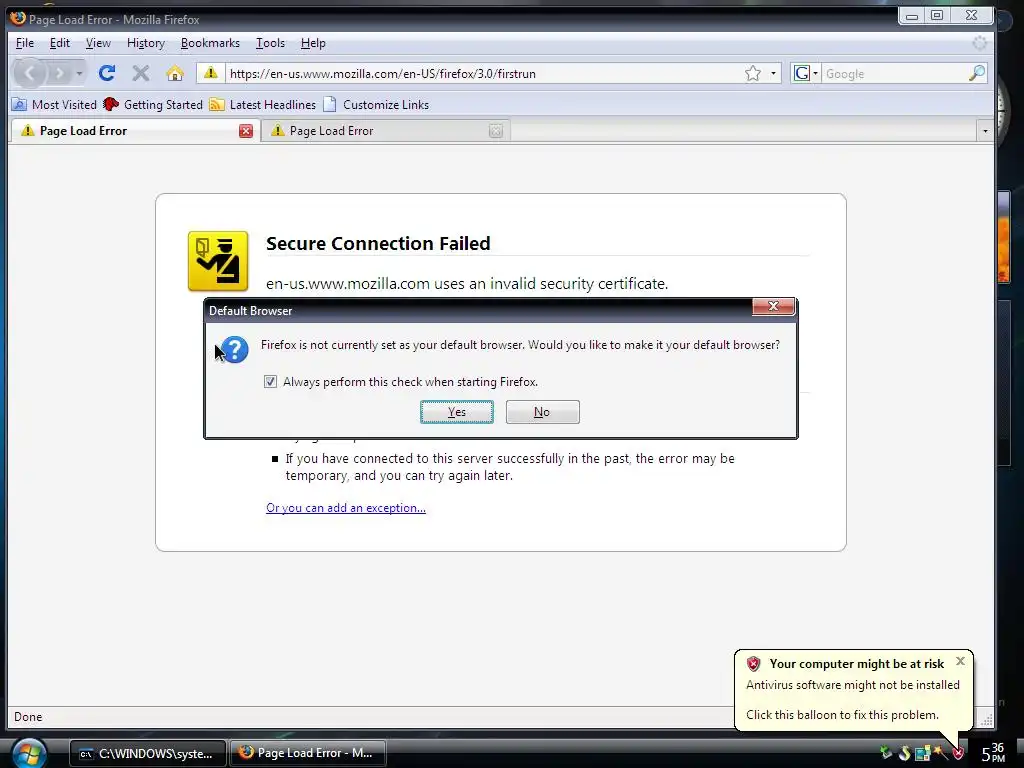Click Page Load Error Firefox taskbar button
The width and height of the screenshot is (1024, 768).
click(308, 753)
